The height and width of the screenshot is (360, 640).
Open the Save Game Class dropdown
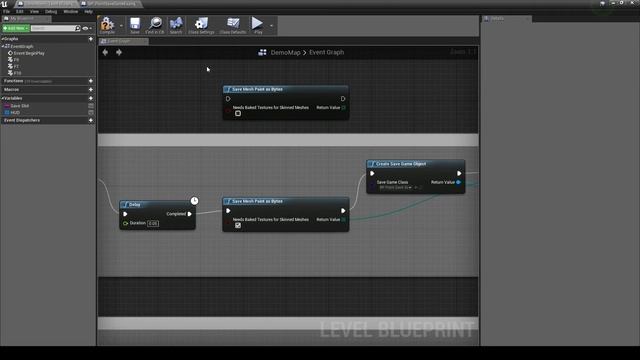click(396, 188)
